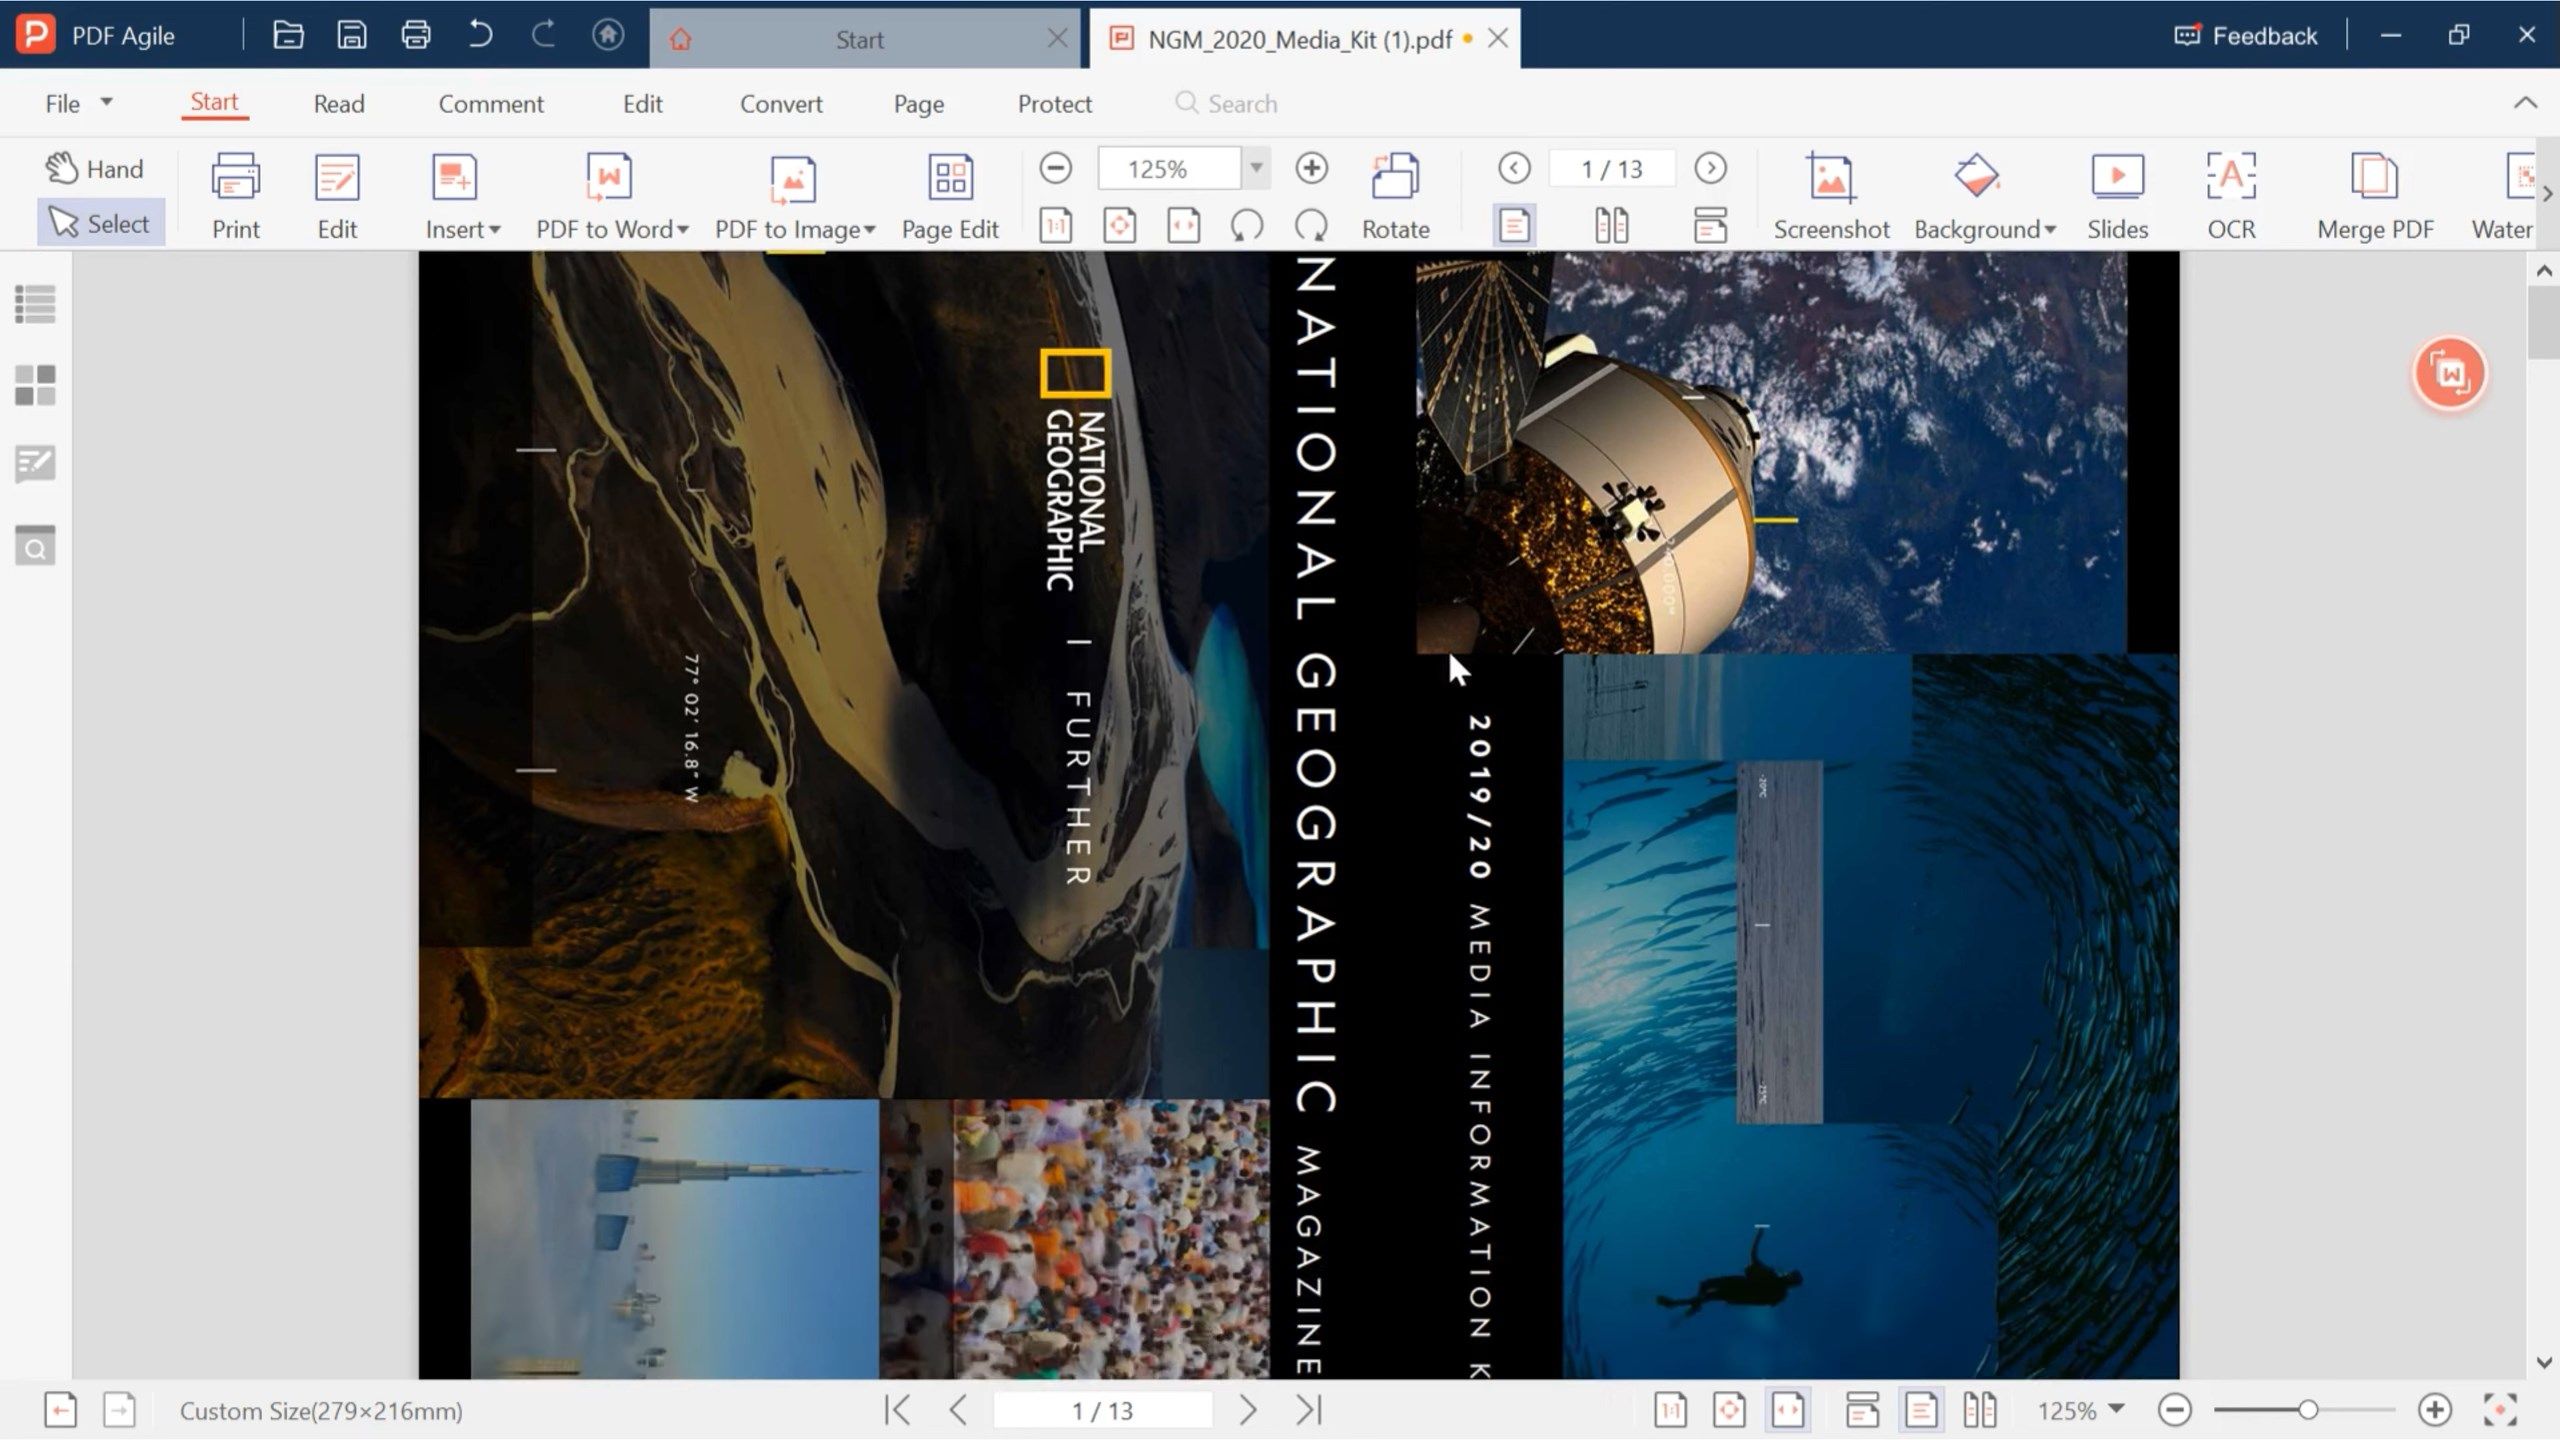Image resolution: width=2560 pixels, height=1440 pixels.
Task: Enter full screen mode from status bar
Action: pyautogui.click(x=2499, y=1410)
